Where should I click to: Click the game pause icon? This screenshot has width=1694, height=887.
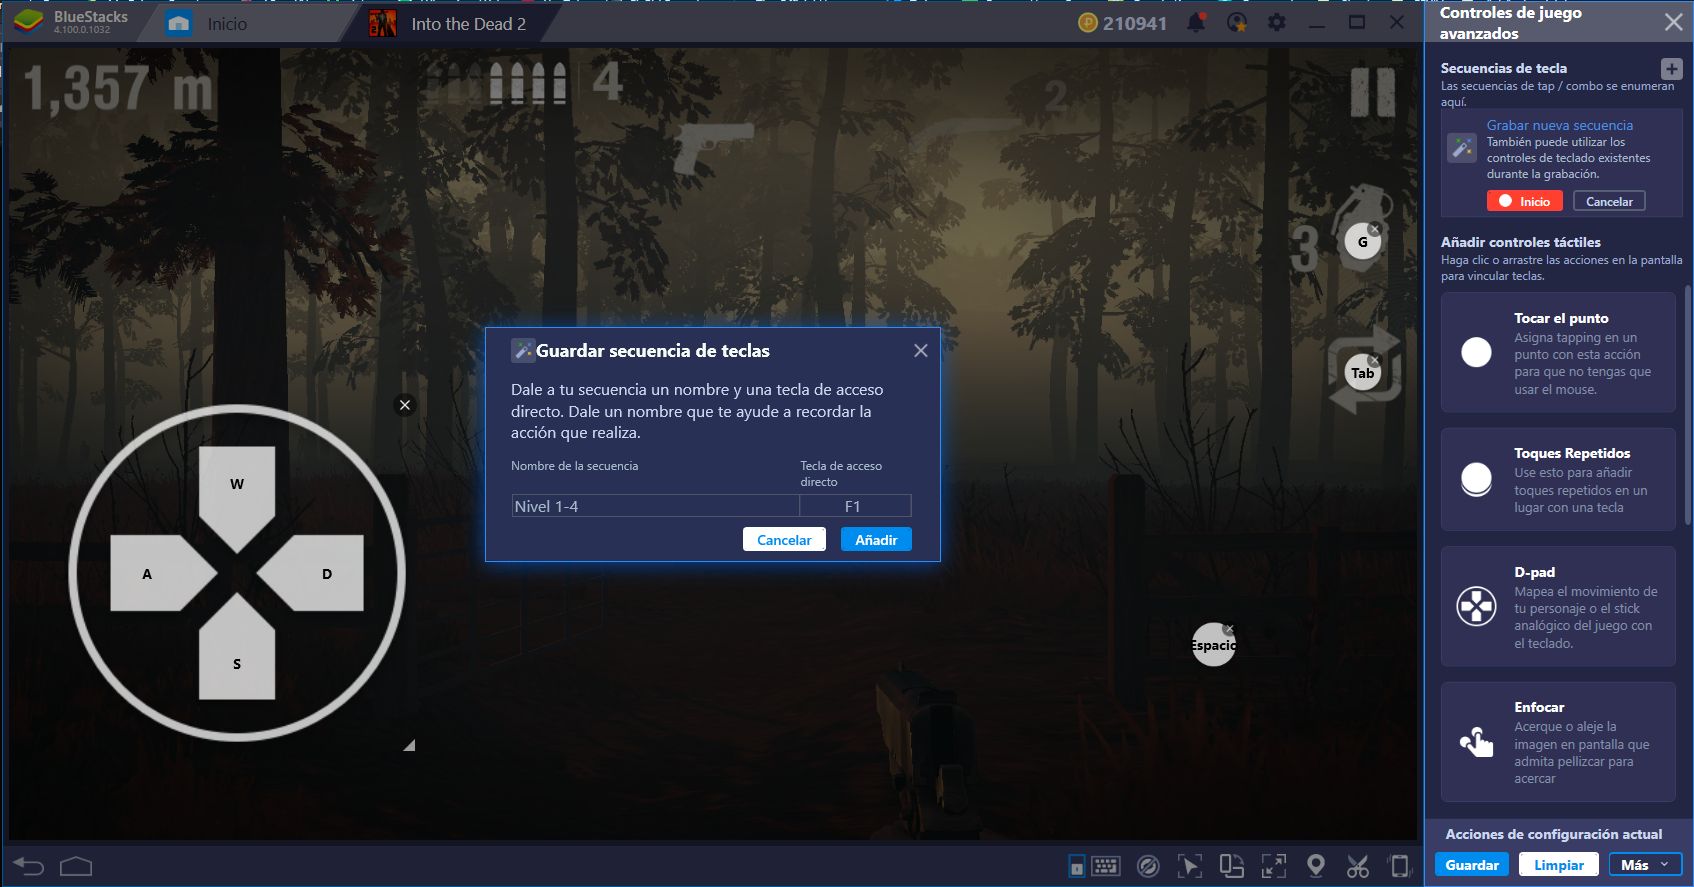[1373, 92]
